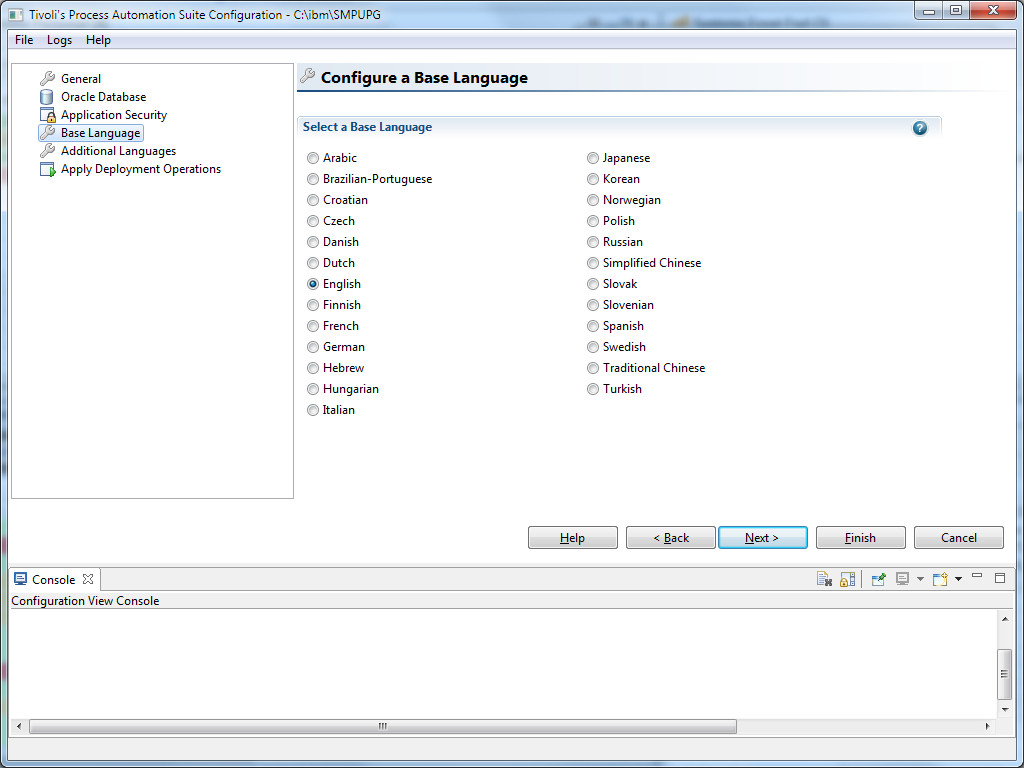Choose Finnish radio button
This screenshot has height=768, width=1024.
[313, 305]
